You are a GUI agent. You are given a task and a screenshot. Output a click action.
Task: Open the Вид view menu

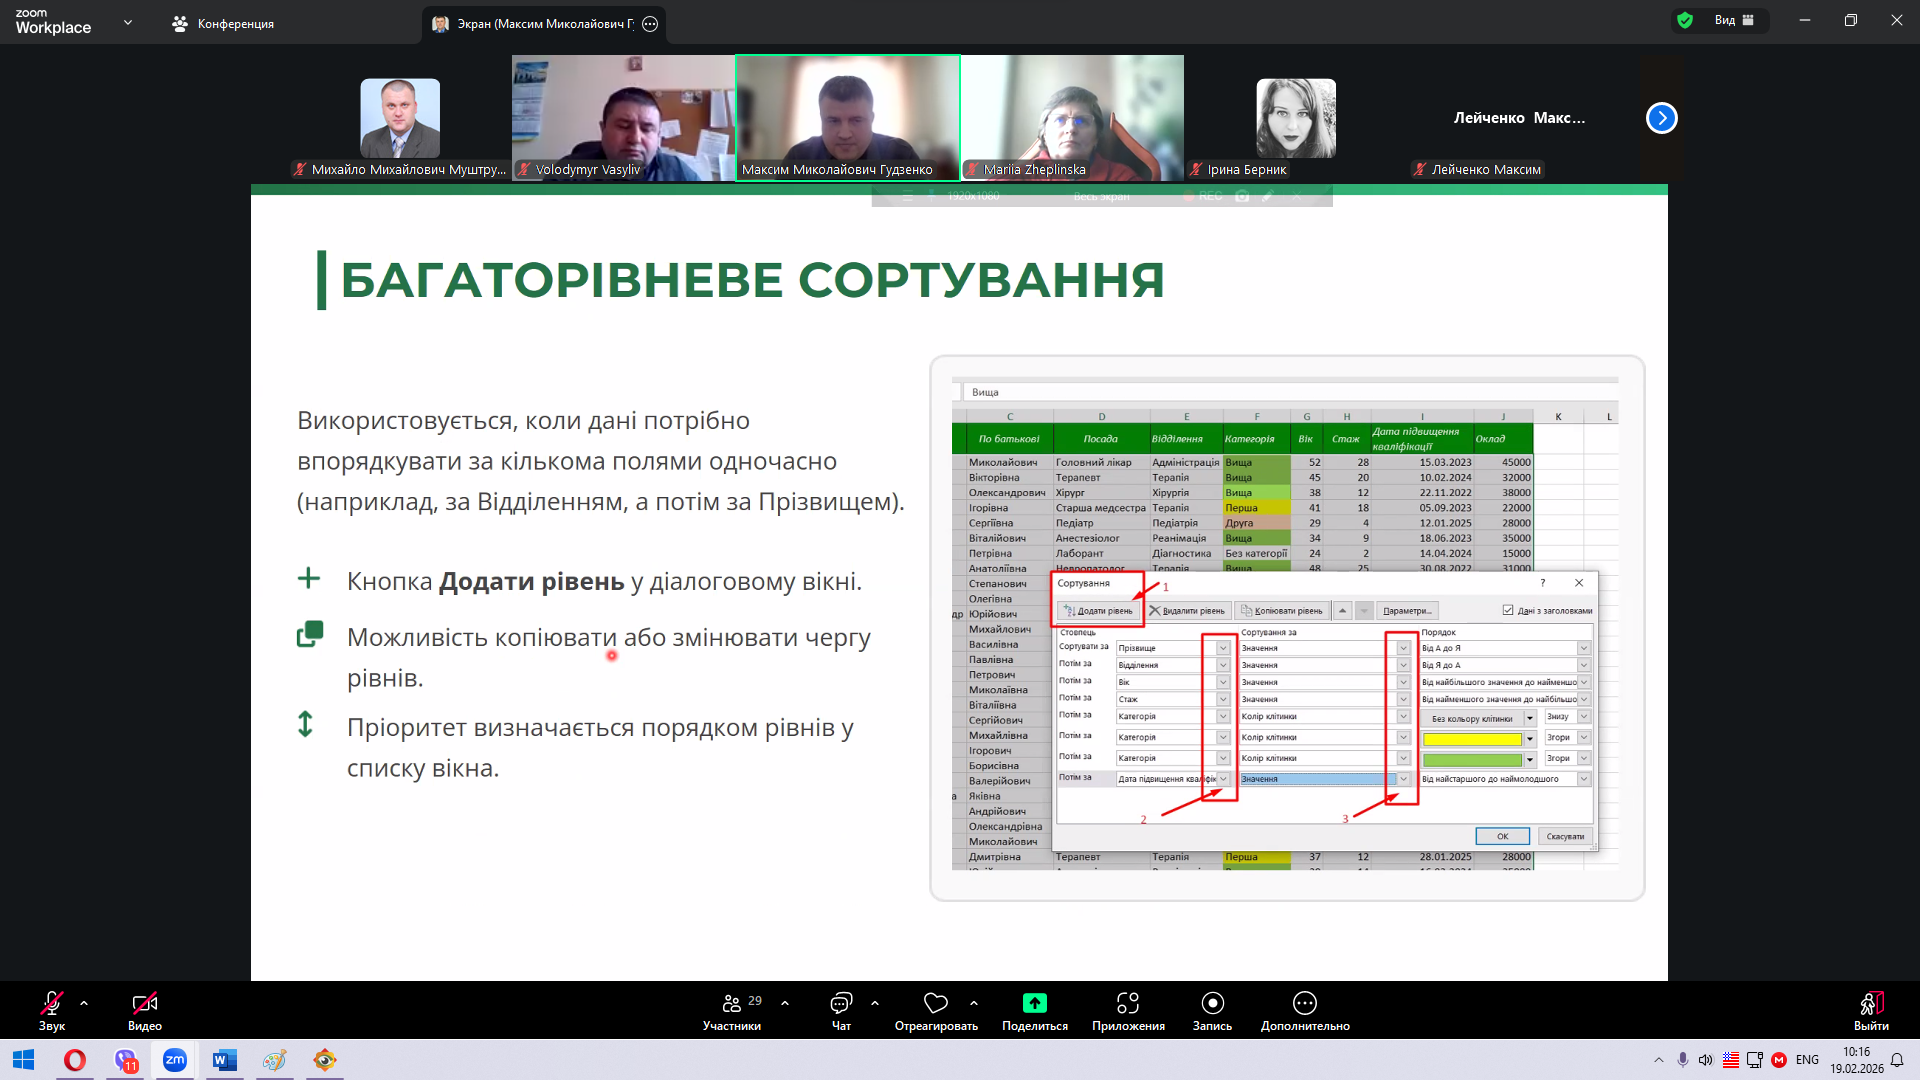point(1734,20)
